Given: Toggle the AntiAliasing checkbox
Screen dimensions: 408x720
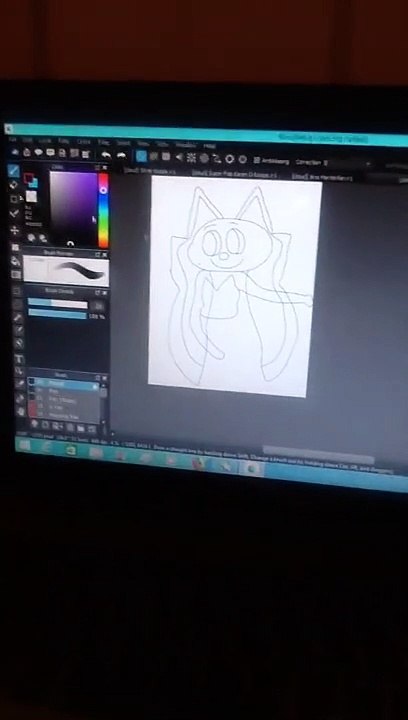Looking at the screenshot, I should (x=257, y=160).
